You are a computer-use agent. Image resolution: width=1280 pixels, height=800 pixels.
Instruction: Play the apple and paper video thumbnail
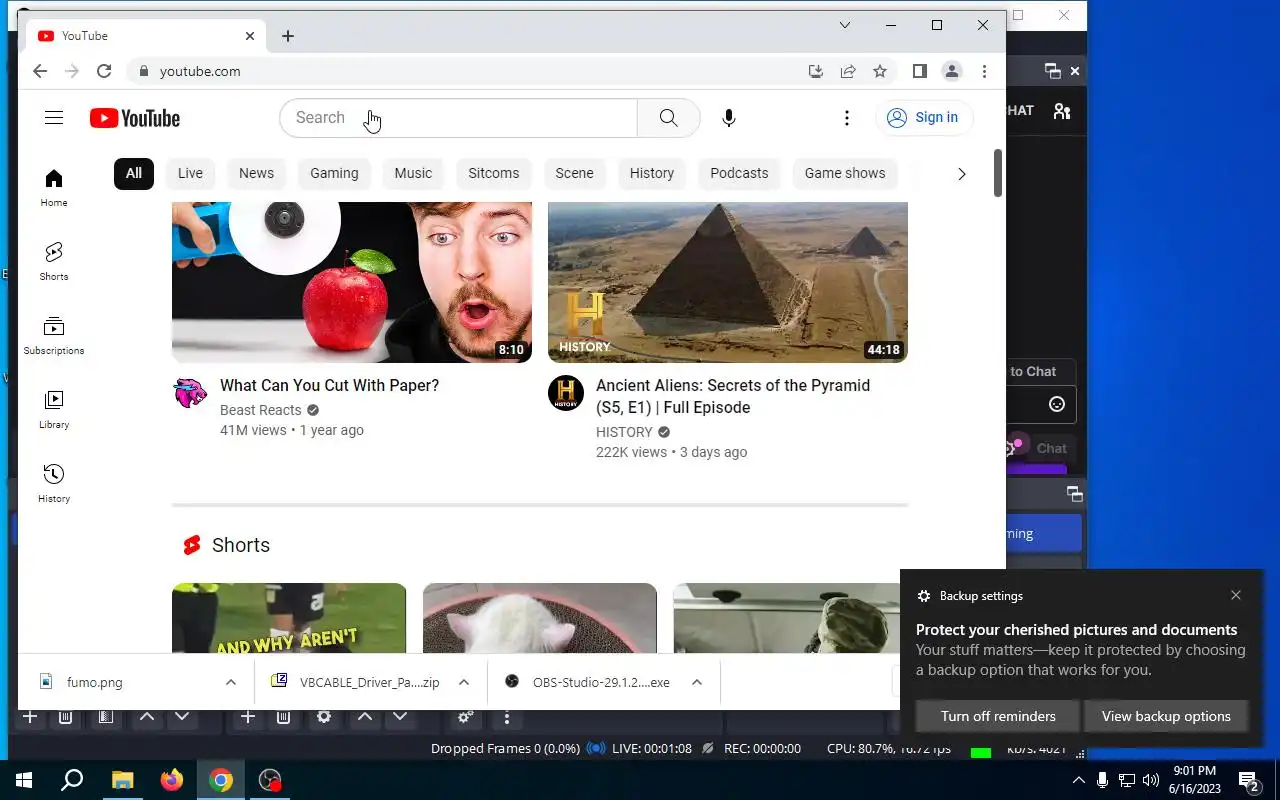(x=352, y=282)
